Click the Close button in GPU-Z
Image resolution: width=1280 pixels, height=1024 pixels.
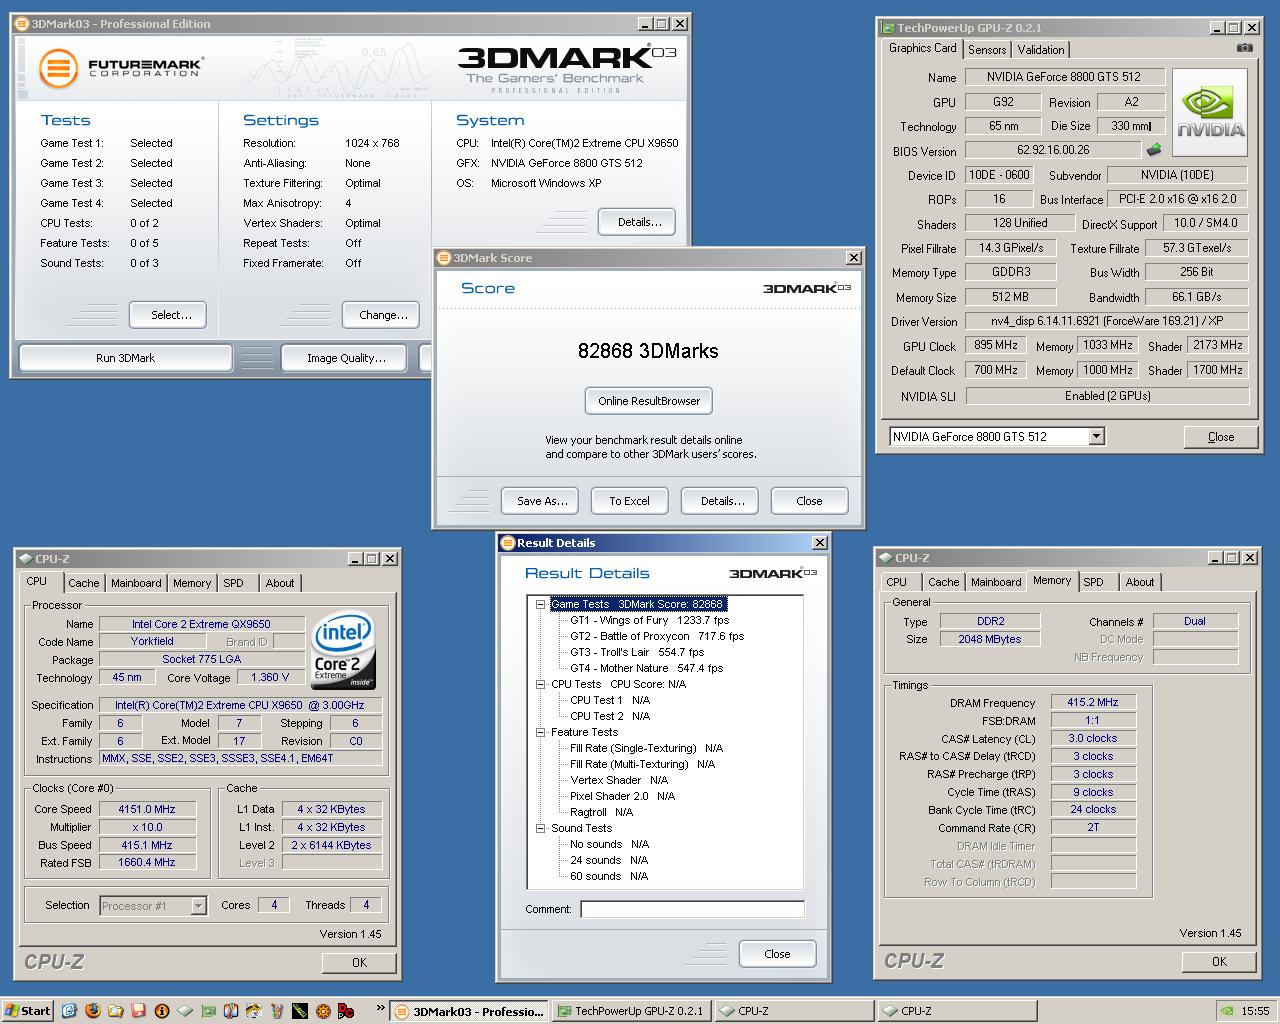click(x=1220, y=437)
